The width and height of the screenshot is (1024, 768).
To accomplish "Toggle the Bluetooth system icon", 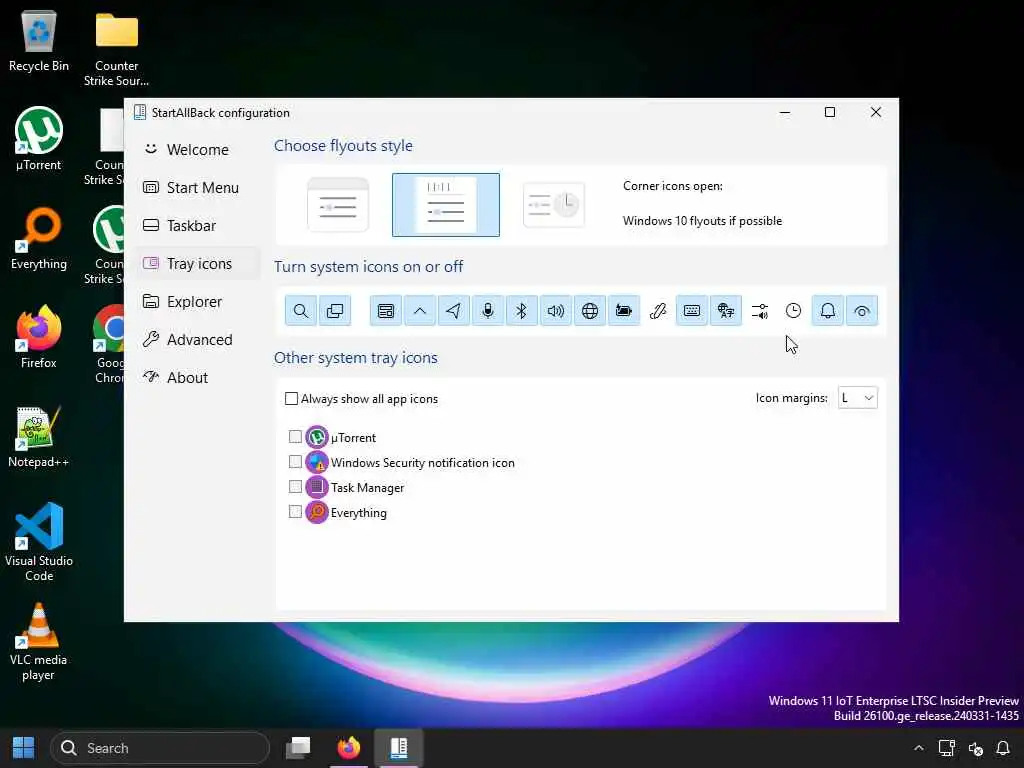I will click(522, 311).
